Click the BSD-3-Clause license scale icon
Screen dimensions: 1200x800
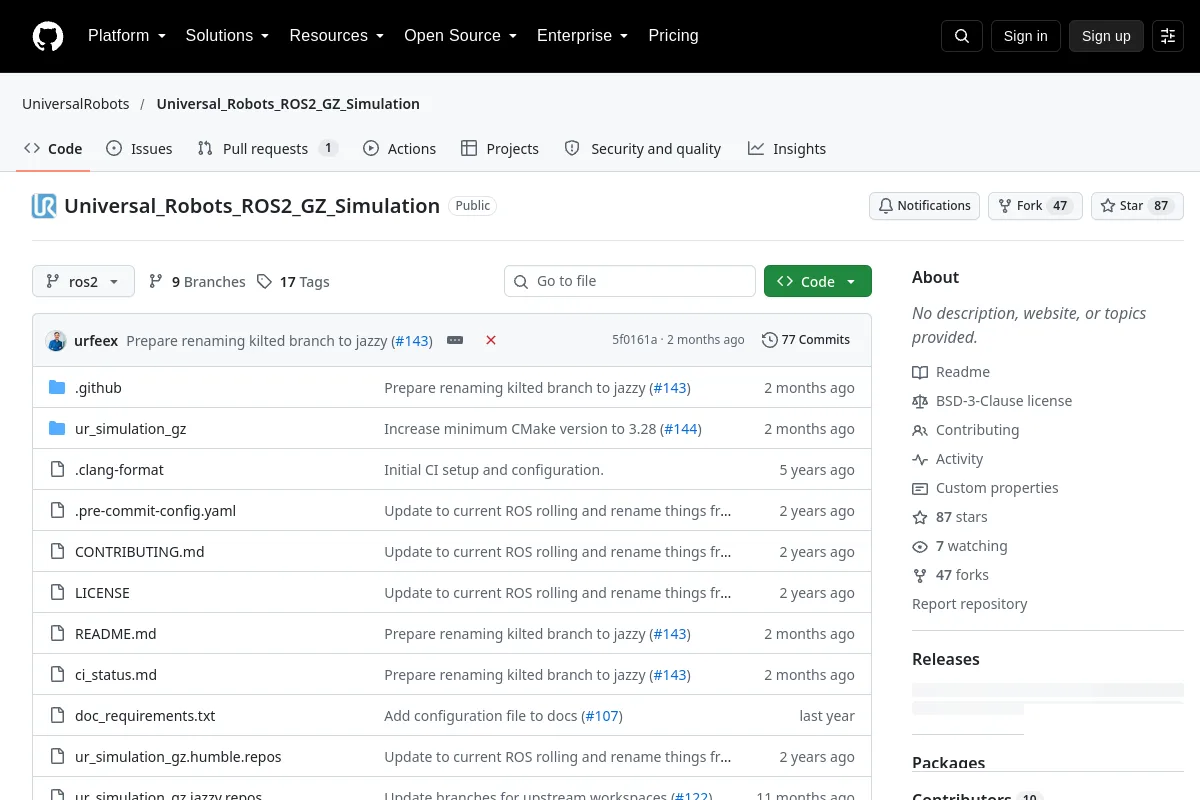[920, 401]
